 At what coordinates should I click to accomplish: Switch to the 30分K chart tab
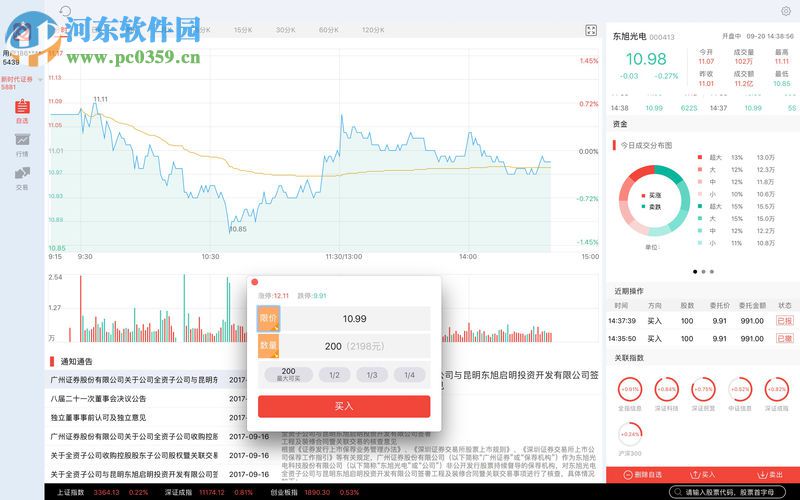pos(286,30)
